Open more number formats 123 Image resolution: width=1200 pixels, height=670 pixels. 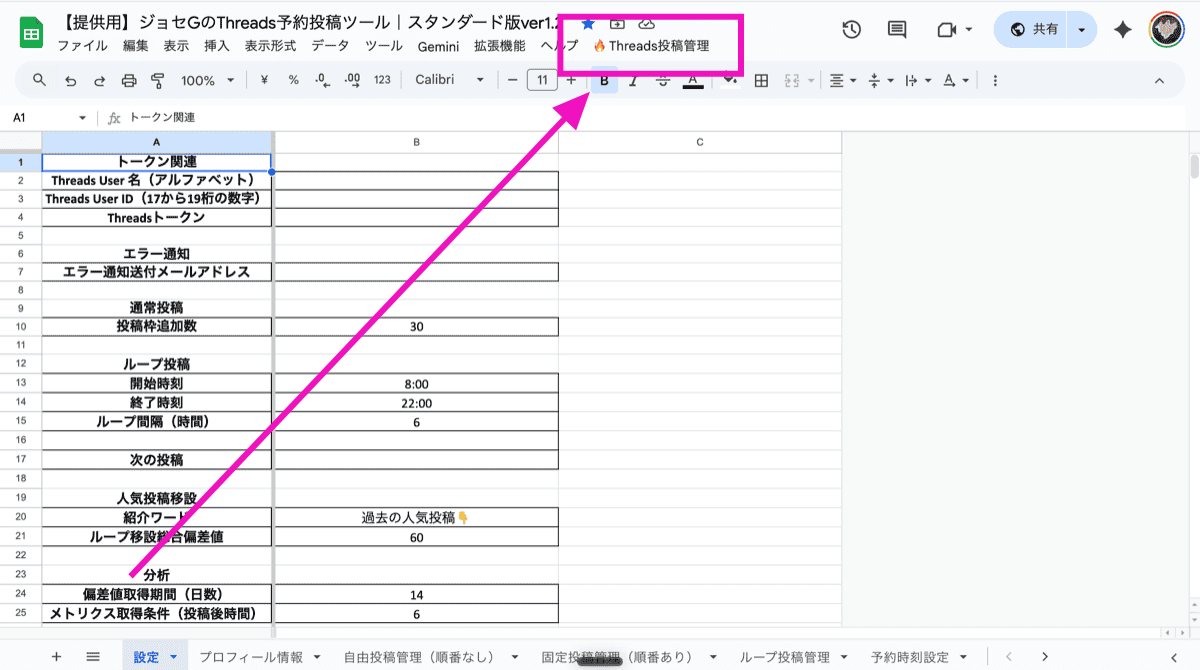[382, 80]
